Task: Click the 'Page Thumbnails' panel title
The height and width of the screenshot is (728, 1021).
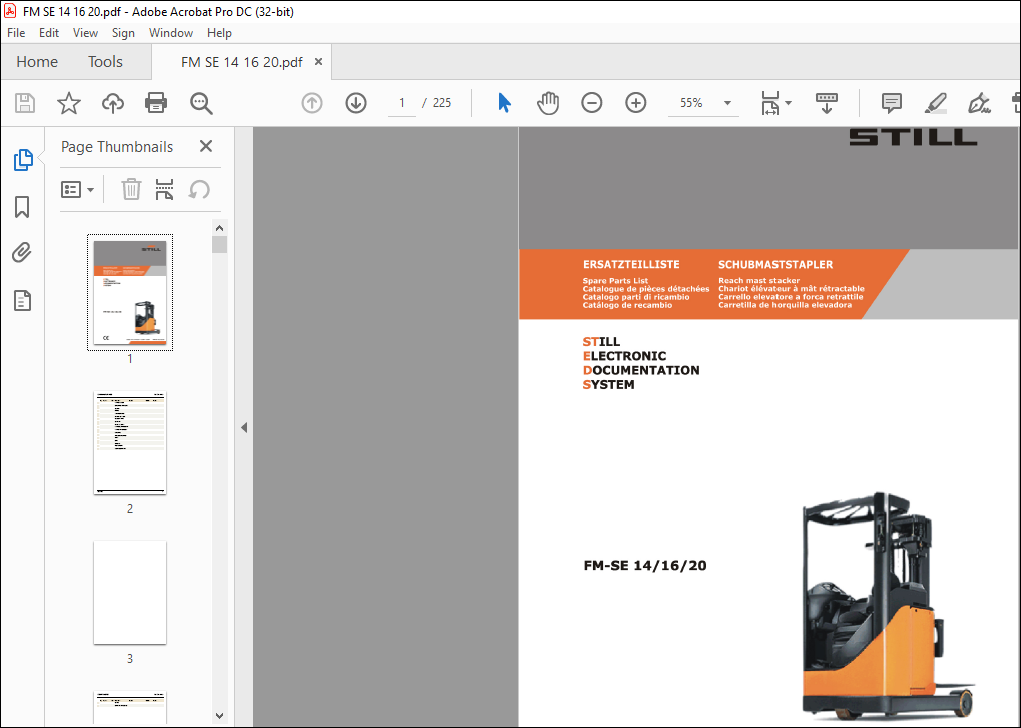Action: [x=117, y=147]
